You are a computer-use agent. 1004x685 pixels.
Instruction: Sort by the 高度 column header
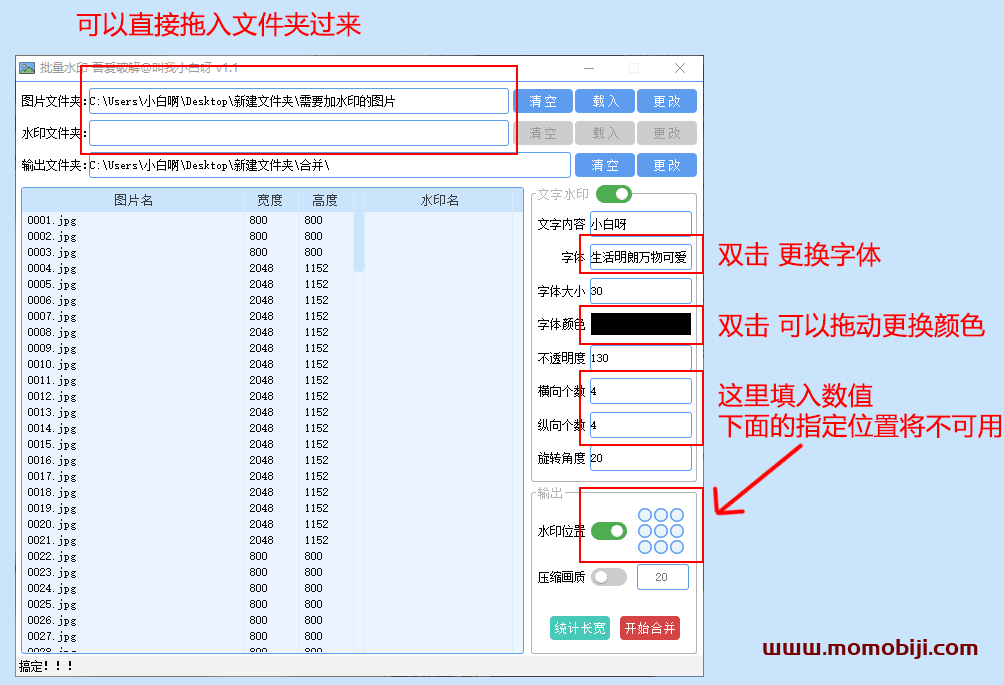coord(325,200)
